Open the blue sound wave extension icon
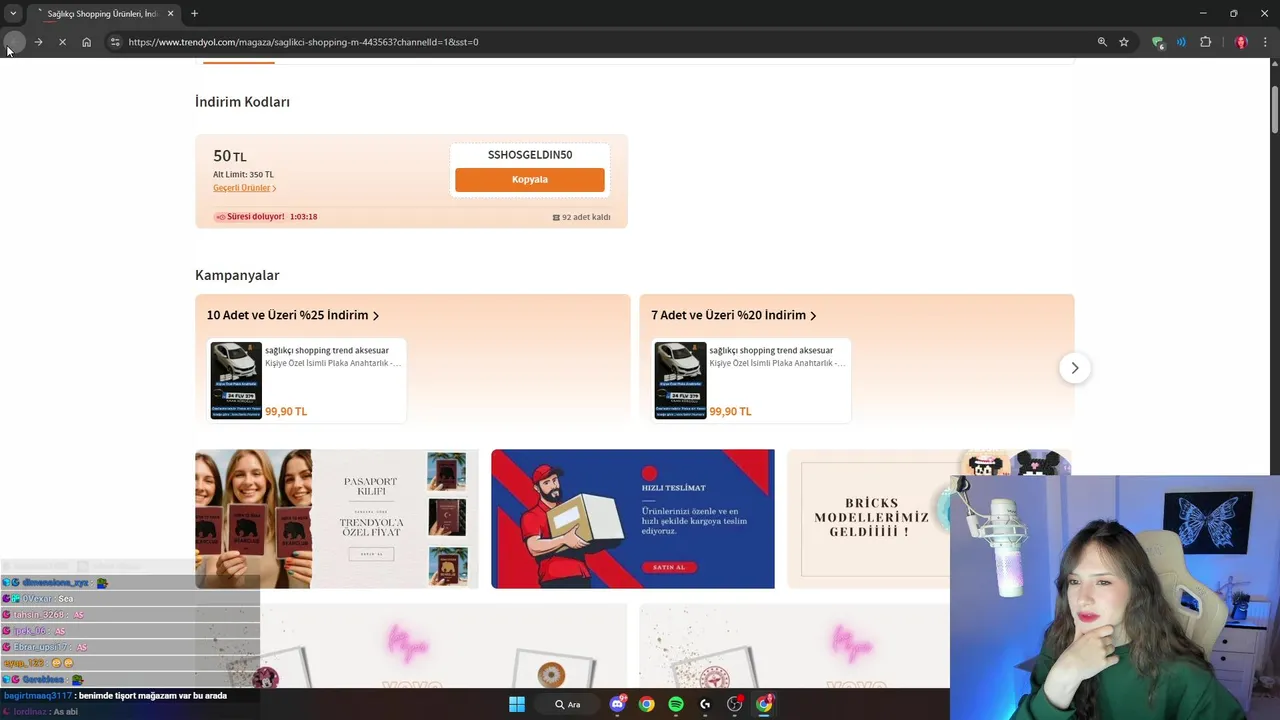Viewport: 1280px width, 720px height. [x=1181, y=42]
